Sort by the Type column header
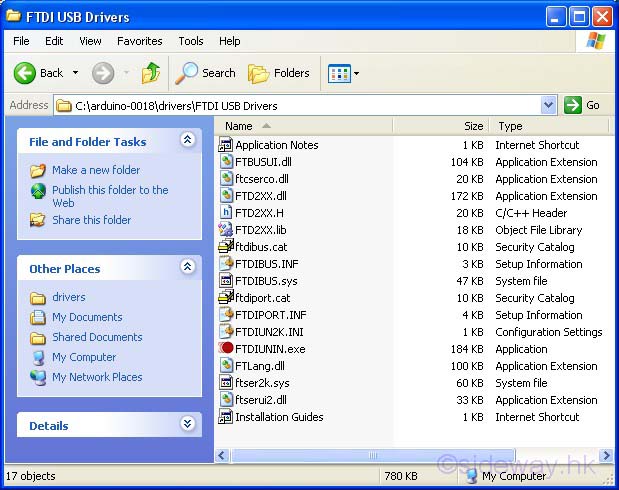 pyautogui.click(x=549, y=126)
